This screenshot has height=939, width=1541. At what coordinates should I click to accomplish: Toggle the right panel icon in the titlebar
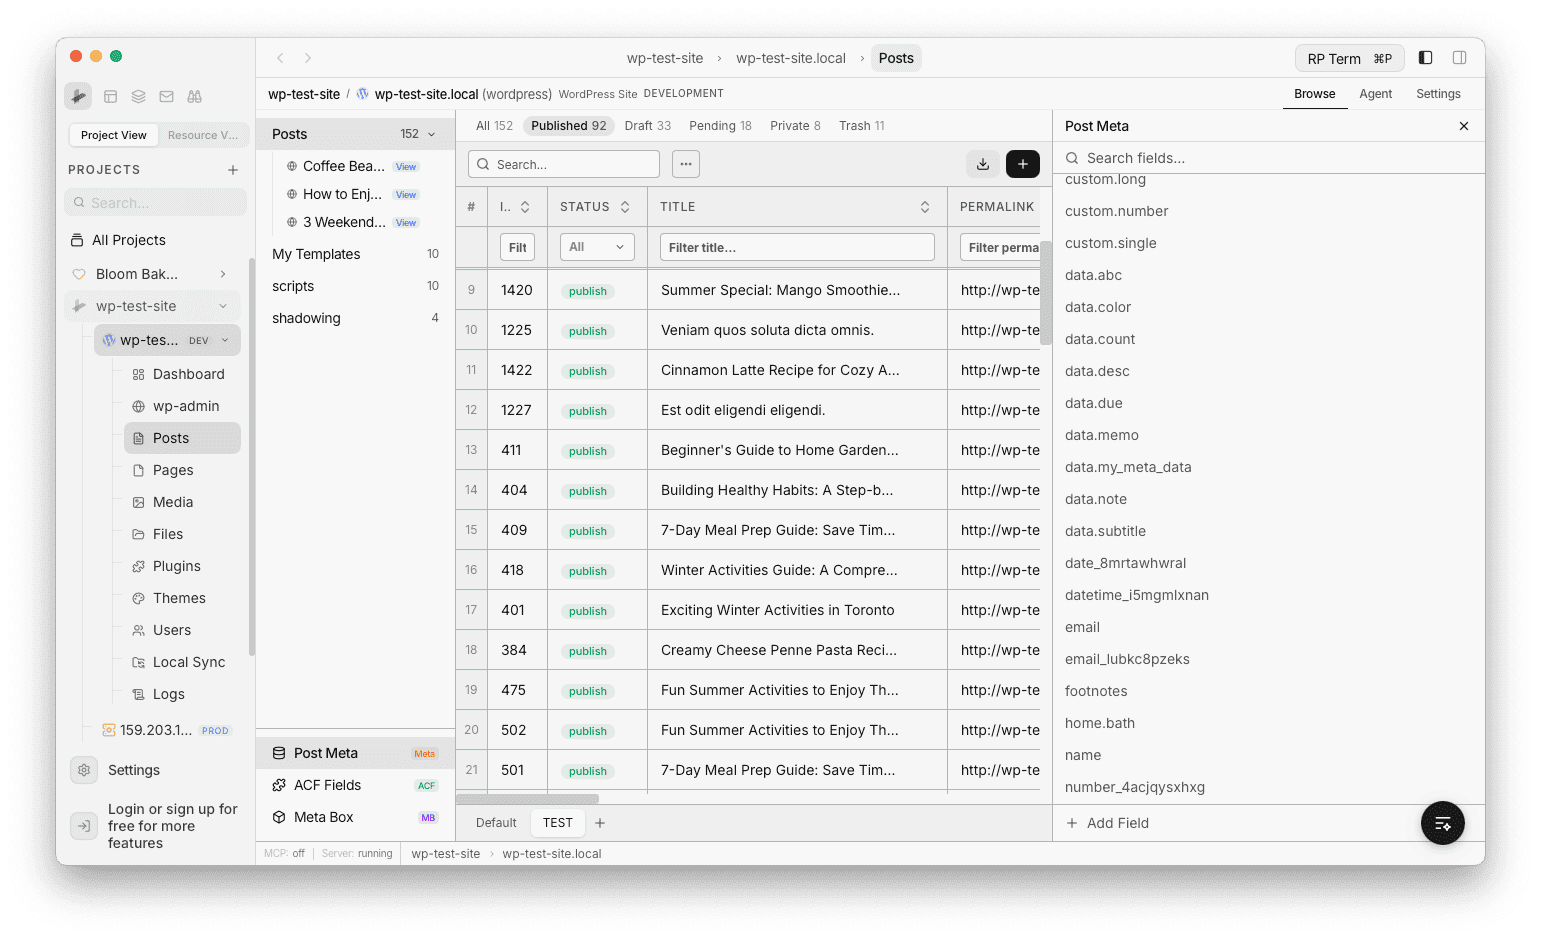pos(1459,57)
